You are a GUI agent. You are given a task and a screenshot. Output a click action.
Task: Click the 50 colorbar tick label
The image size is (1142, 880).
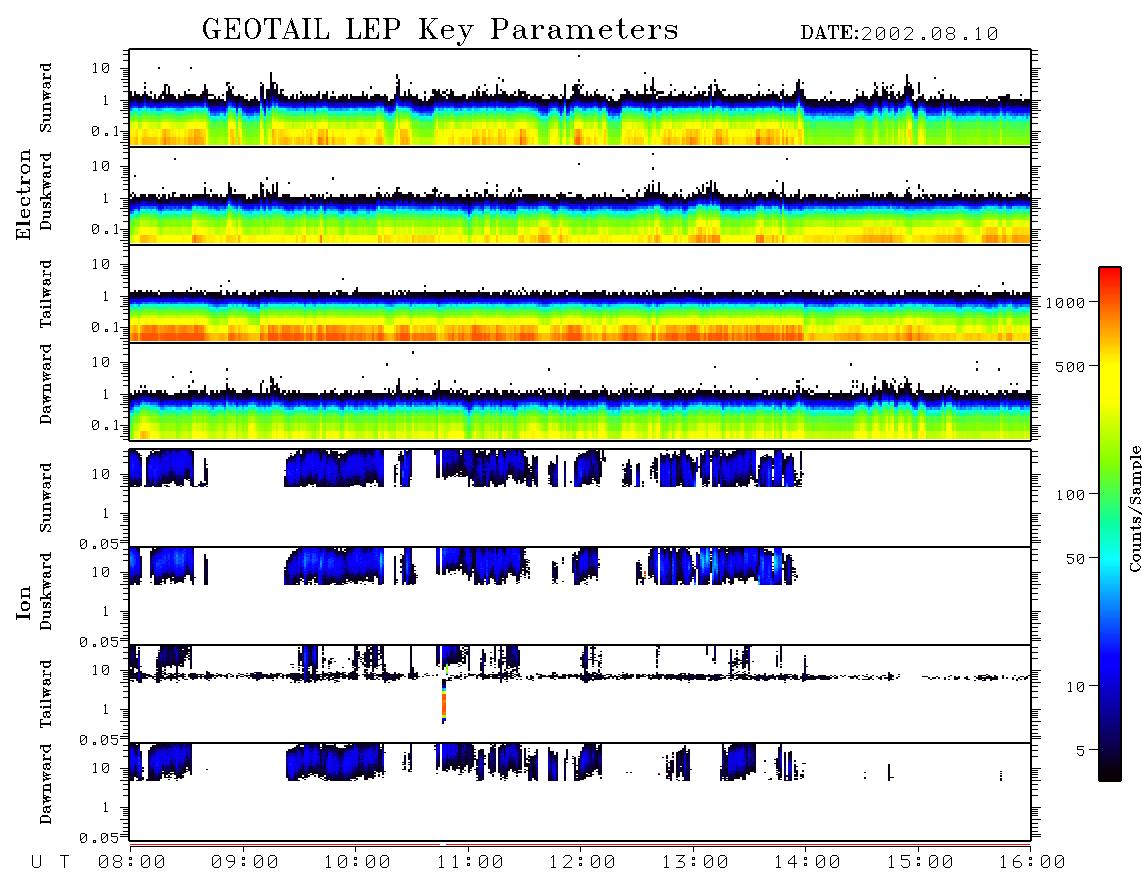[x=1075, y=559]
